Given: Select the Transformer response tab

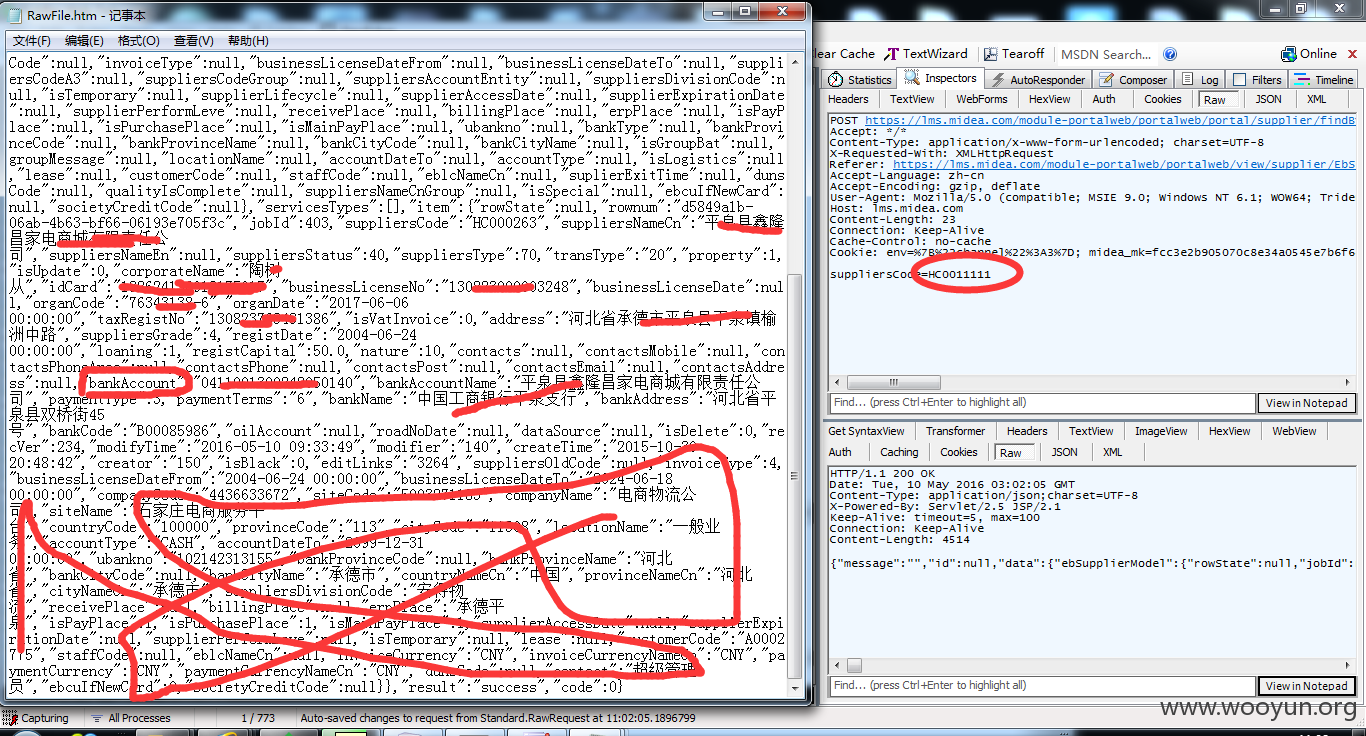Looking at the screenshot, I should click(955, 431).
